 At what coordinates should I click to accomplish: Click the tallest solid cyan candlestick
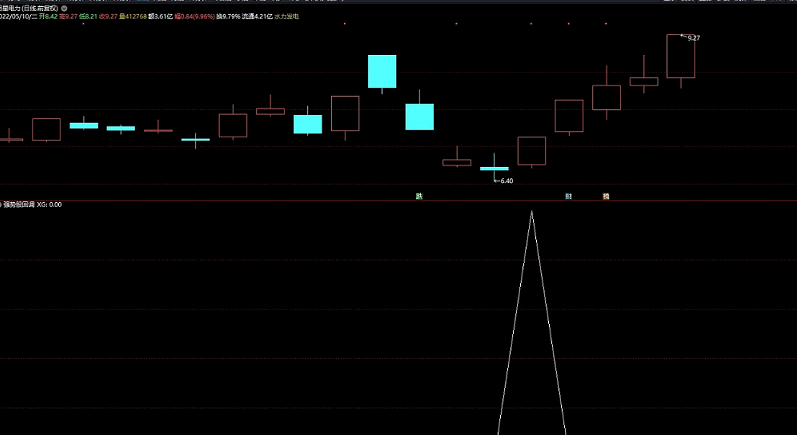coord(382,71)
